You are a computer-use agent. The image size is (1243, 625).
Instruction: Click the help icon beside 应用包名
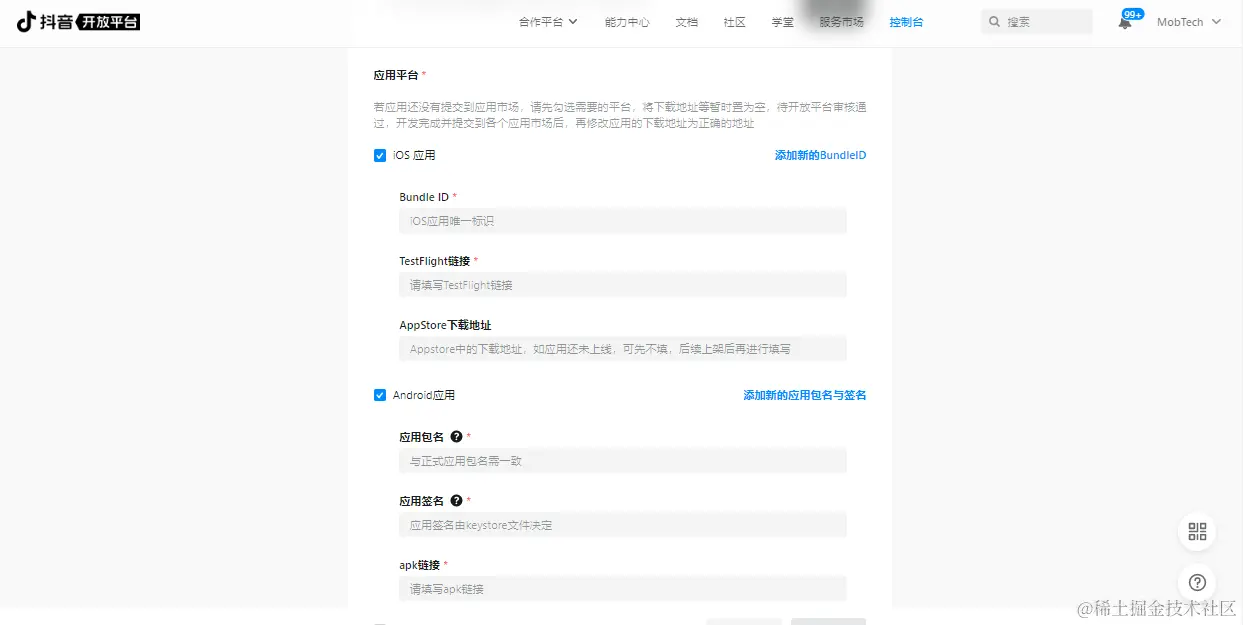456,436
